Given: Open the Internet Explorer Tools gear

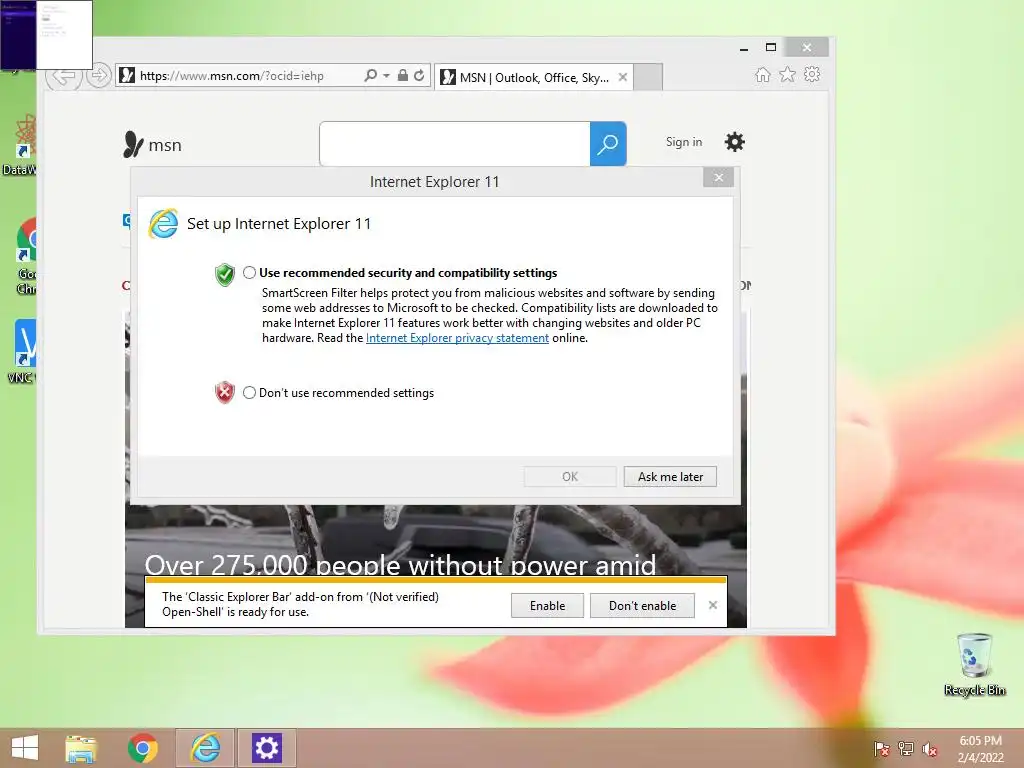Looking at the screenshot, I should tap(812, 74).
